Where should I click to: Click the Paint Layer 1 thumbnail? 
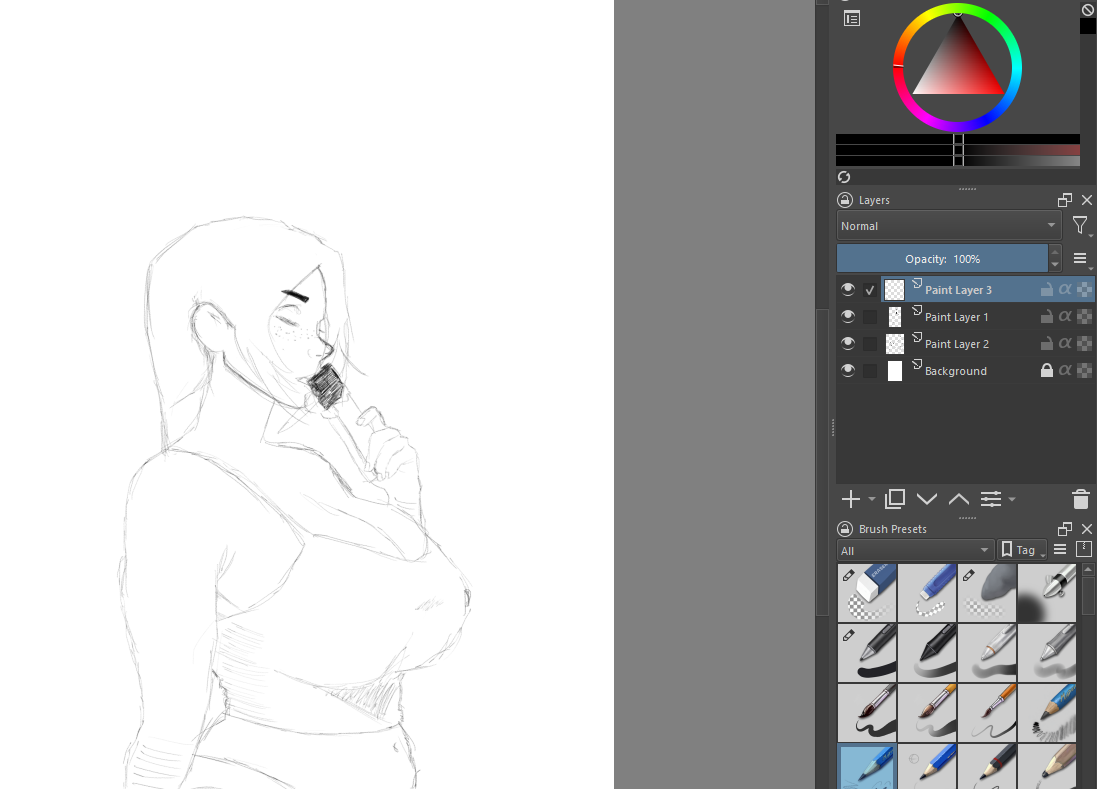coord(895,317)
